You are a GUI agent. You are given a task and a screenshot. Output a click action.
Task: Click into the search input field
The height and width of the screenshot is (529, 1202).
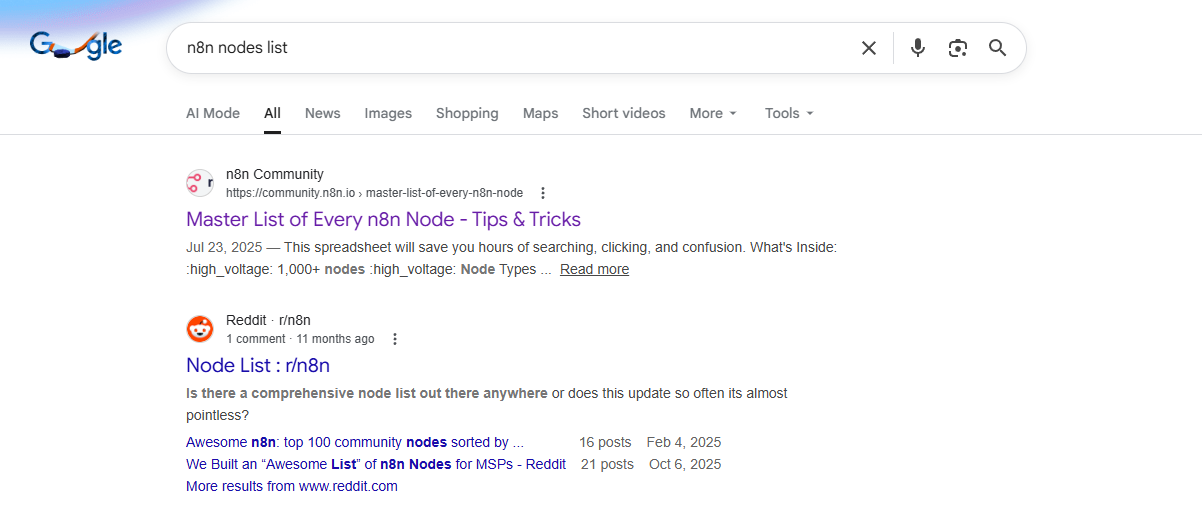coord(500,48)
